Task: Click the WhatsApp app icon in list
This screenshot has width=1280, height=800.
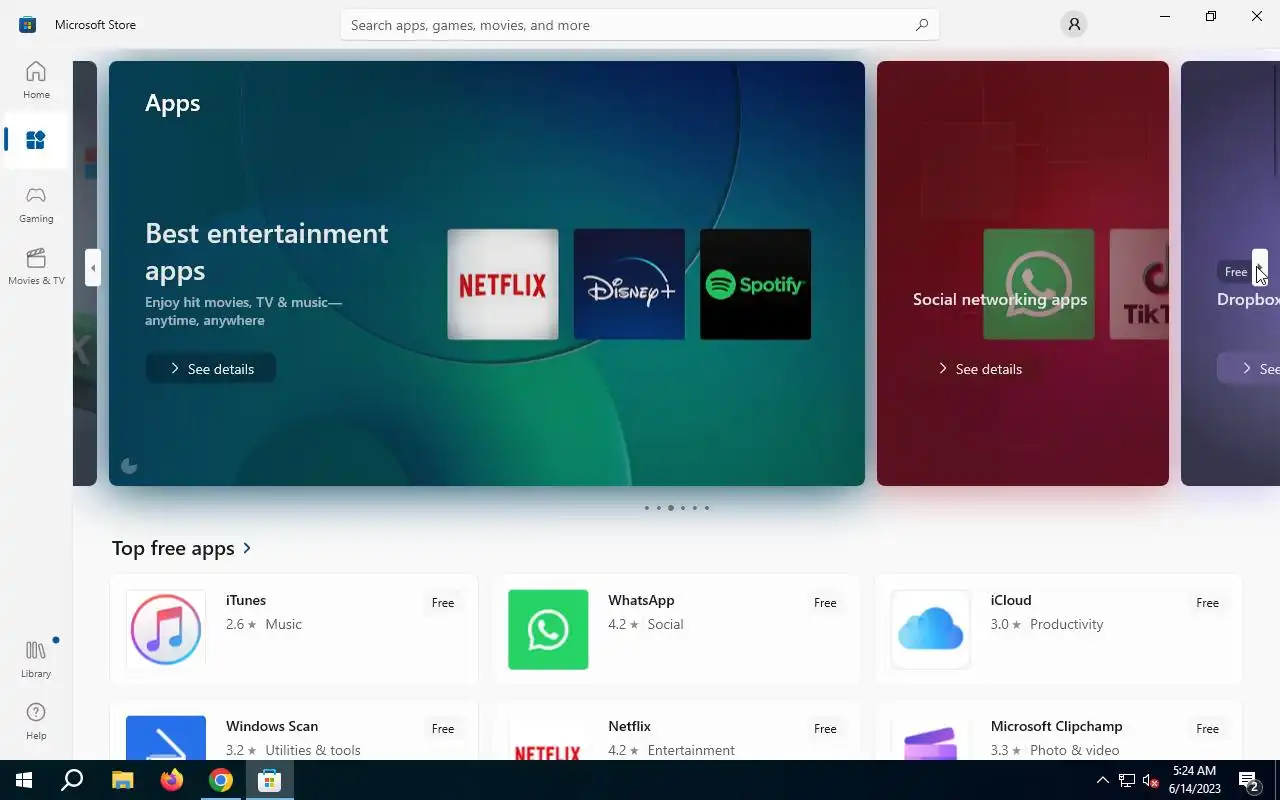Action: 548,629
